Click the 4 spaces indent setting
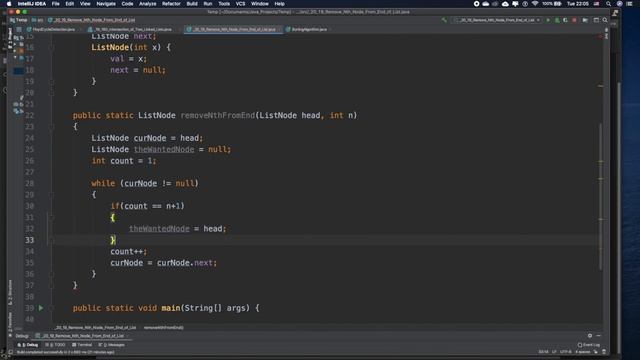 pyautogui.click(x=582, y=351)
